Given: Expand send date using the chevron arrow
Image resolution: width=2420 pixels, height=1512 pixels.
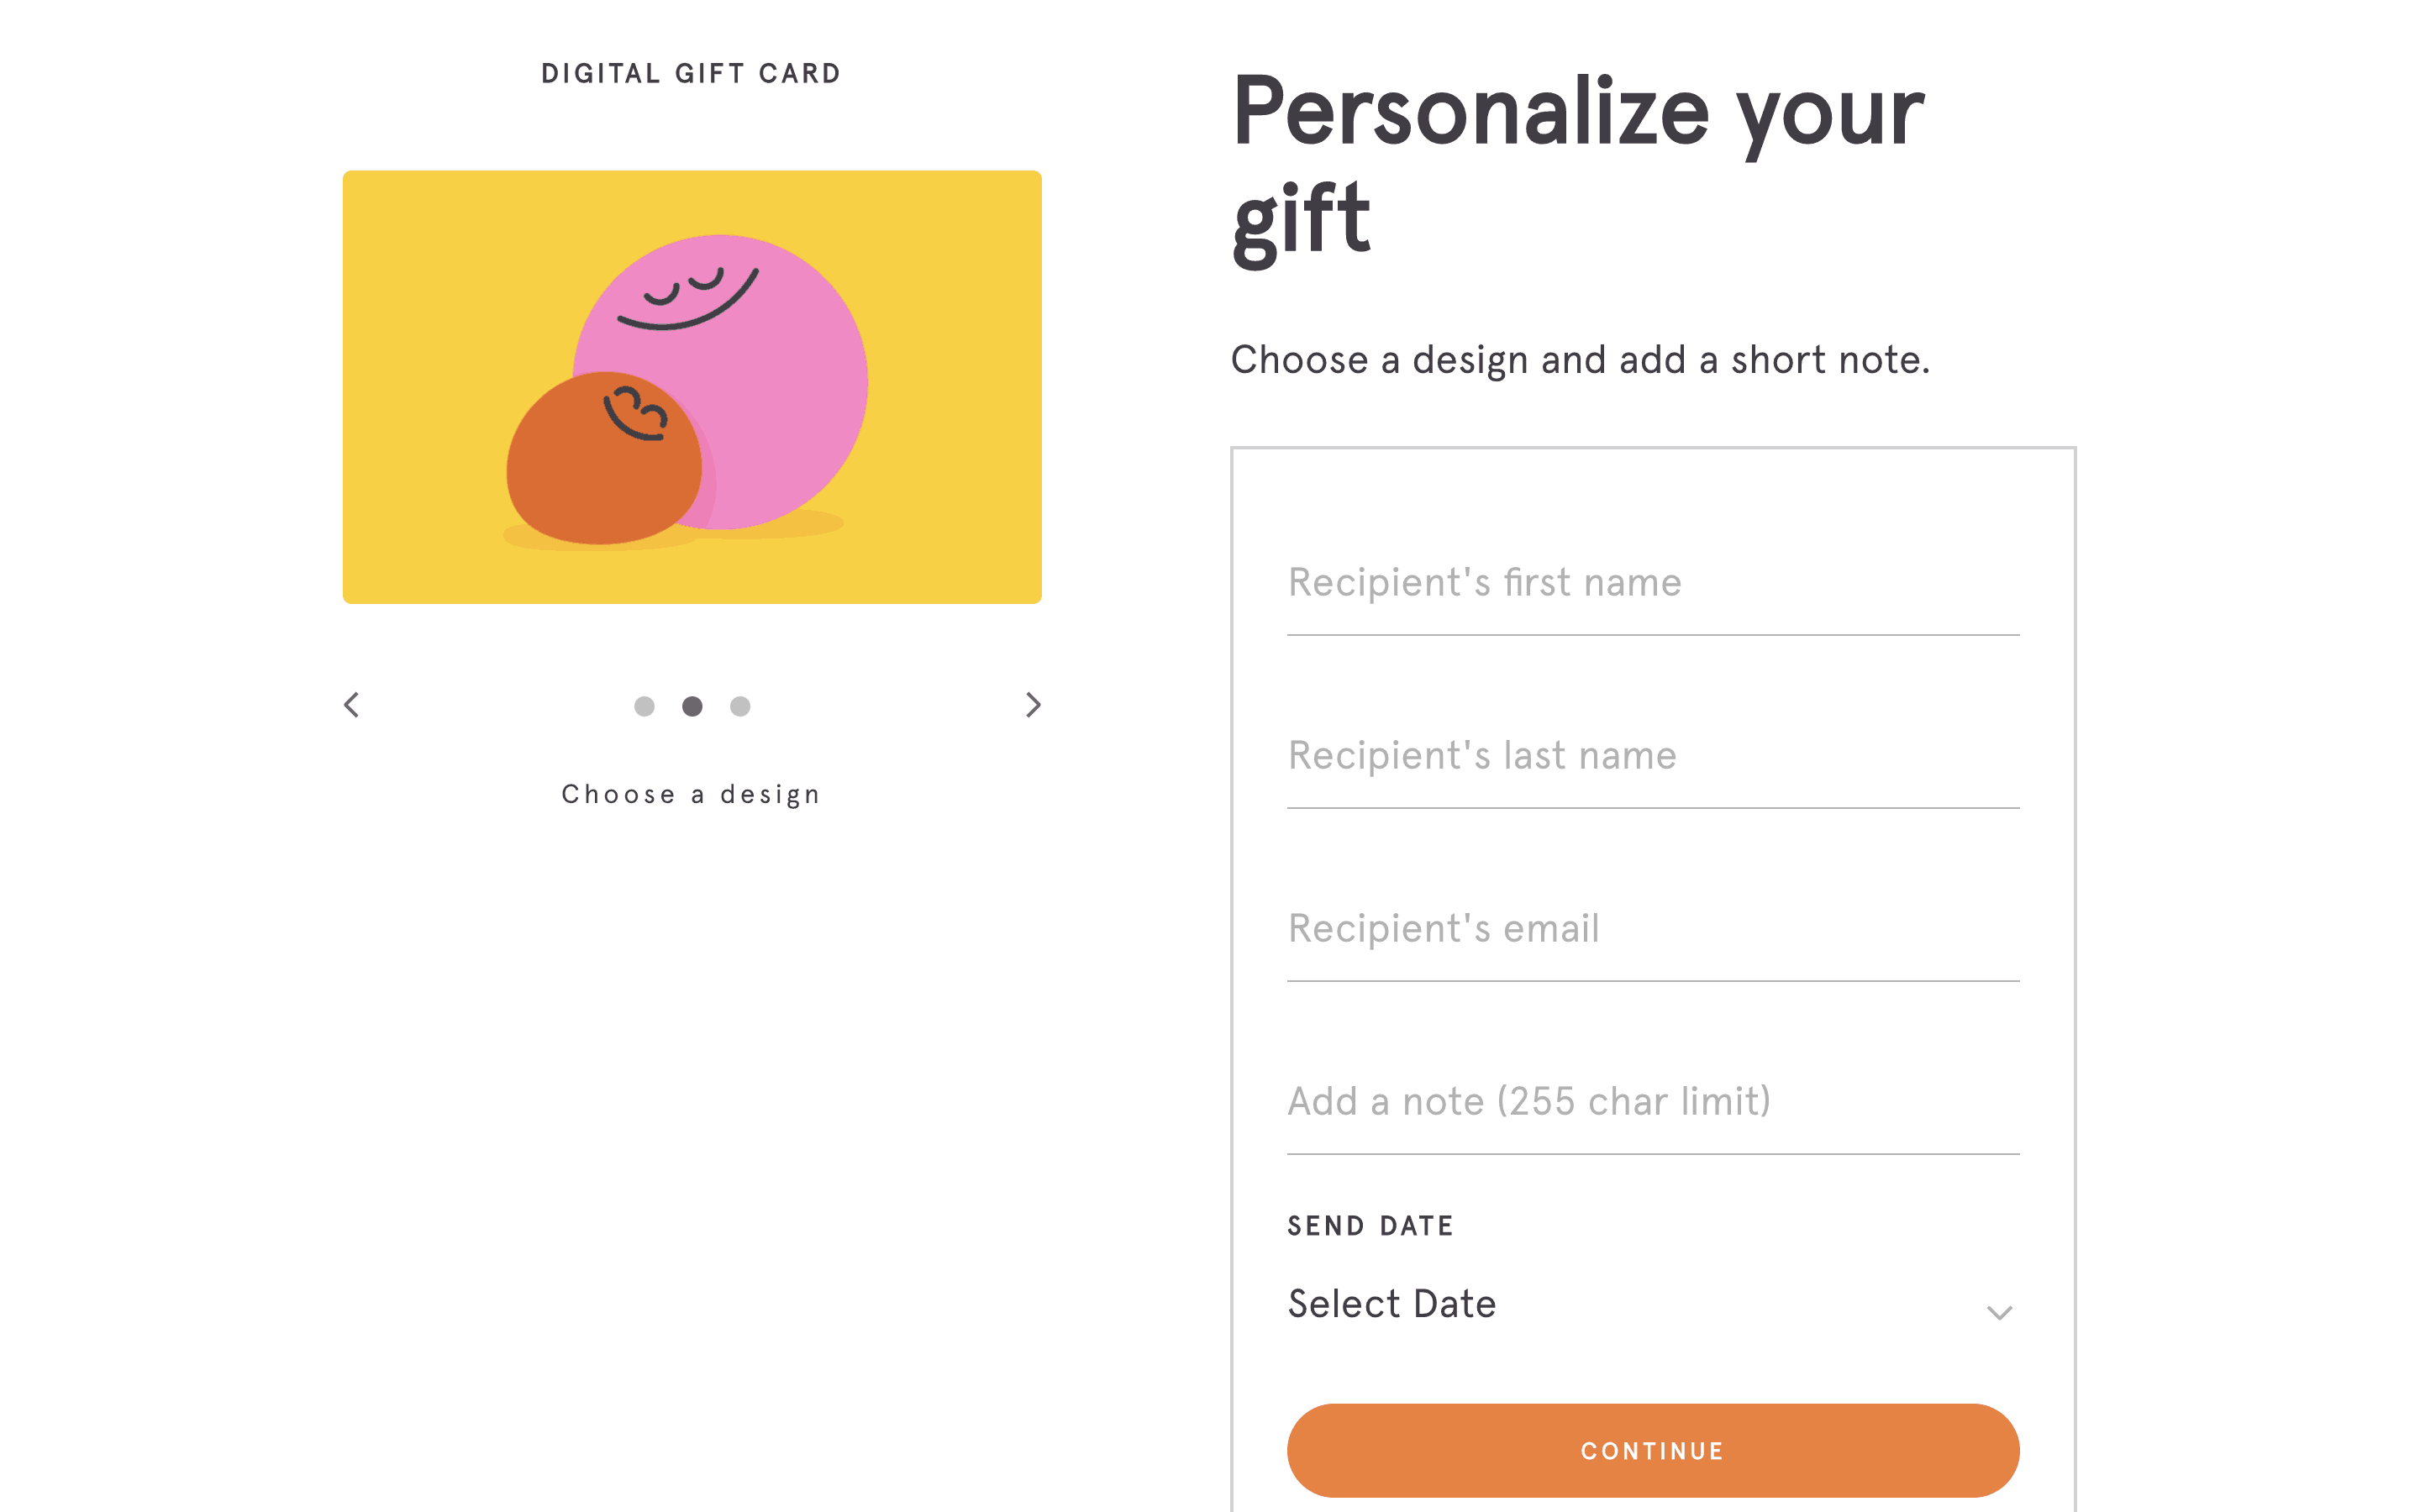Looking at the screenshot, I should point(1999,1312).
